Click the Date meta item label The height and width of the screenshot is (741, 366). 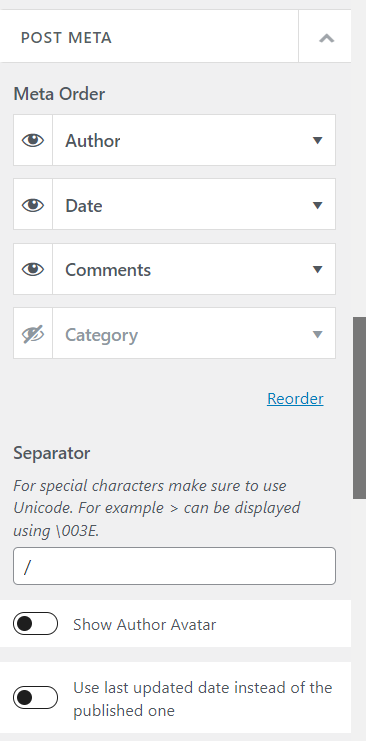(x=84, y=206)
